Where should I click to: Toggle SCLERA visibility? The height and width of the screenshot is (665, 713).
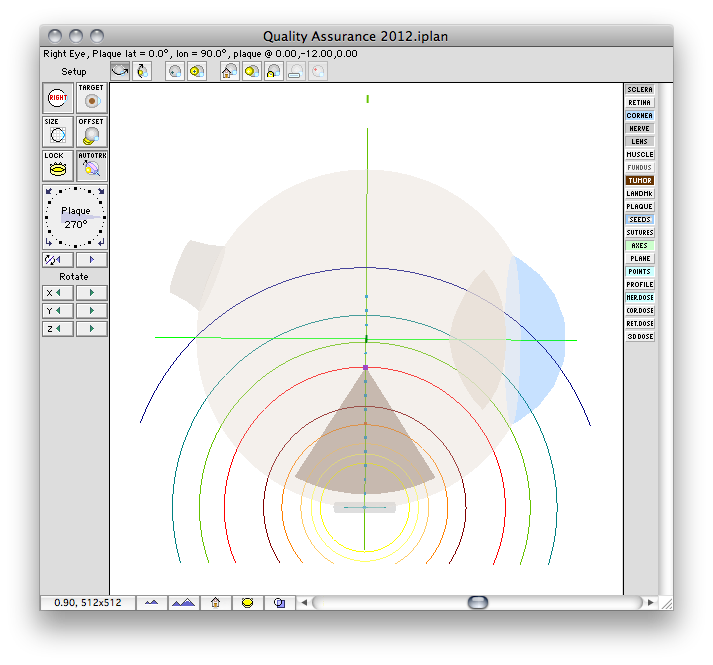pos(640,90)
